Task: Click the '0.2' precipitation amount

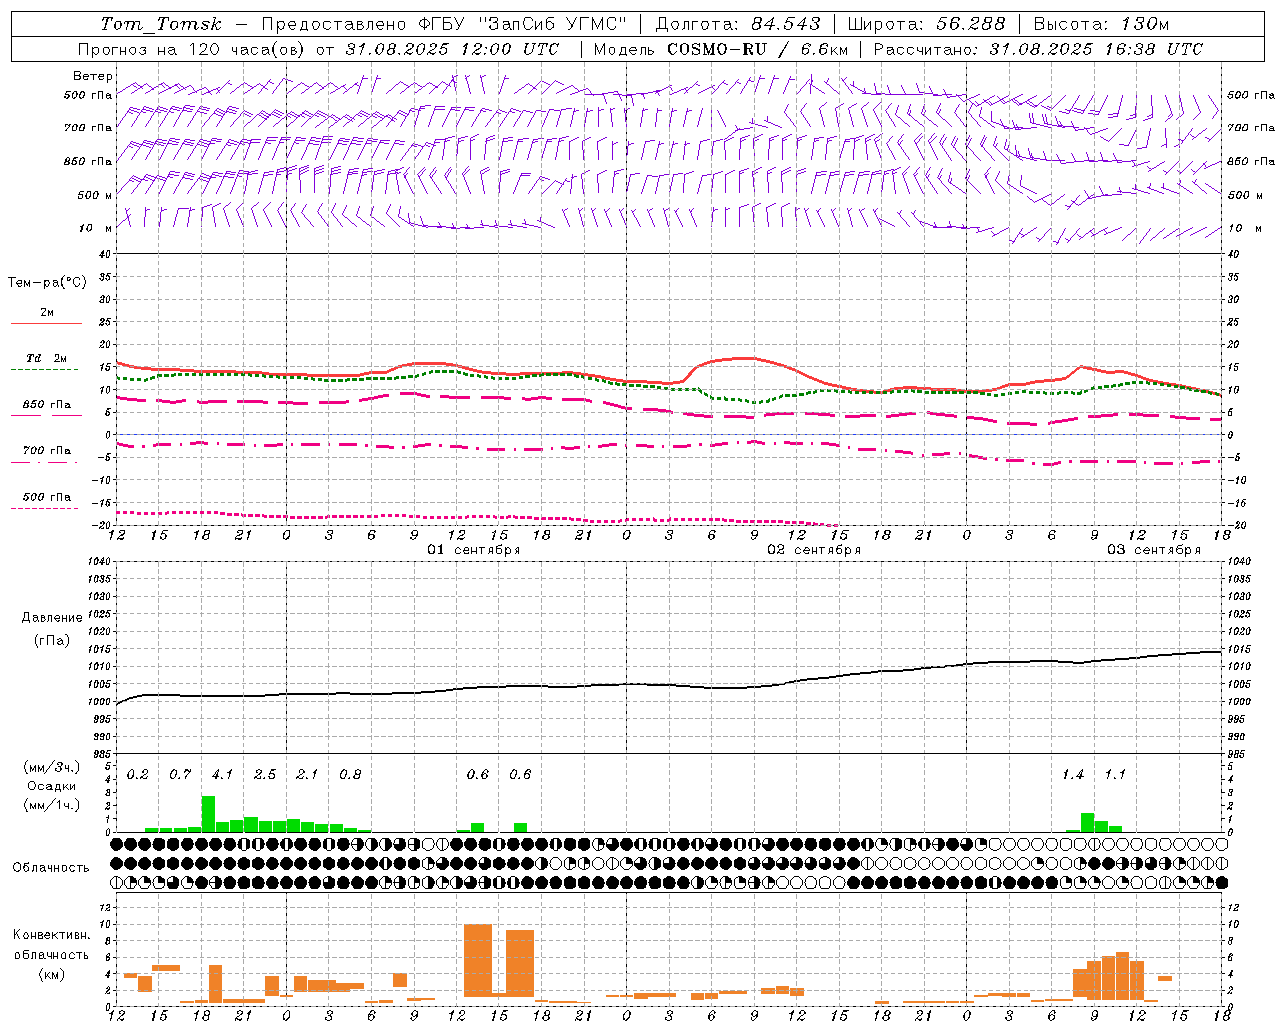Action: (138, 775)
